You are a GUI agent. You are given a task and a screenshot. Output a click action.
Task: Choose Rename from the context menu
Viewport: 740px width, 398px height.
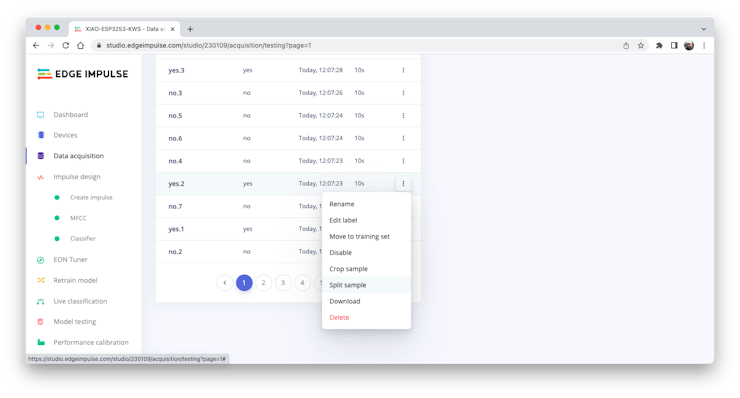tap(342, 204)
